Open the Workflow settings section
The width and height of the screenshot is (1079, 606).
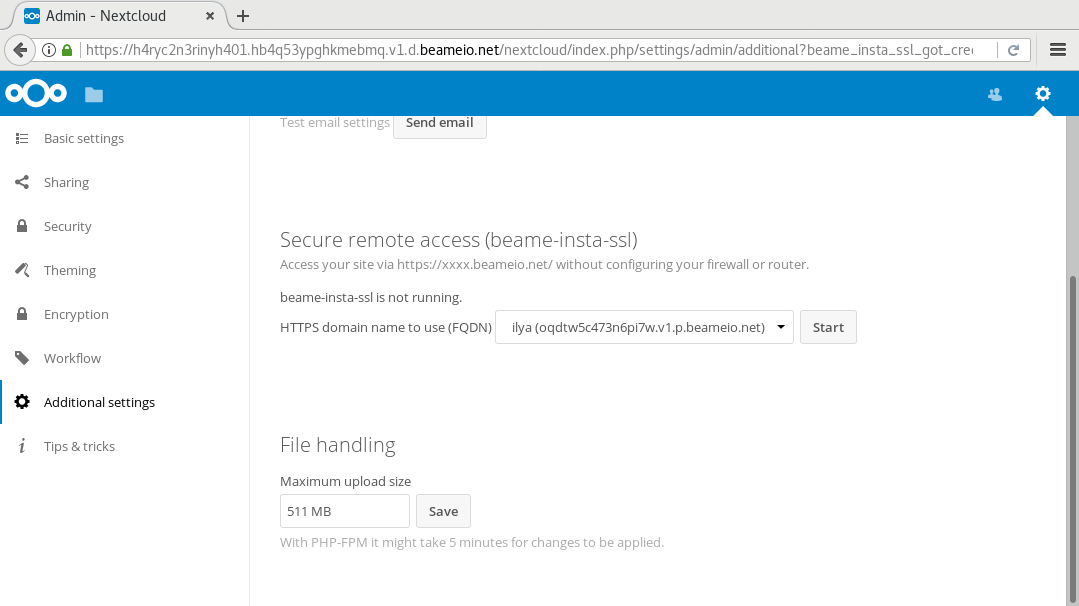[x=72, y=358]
